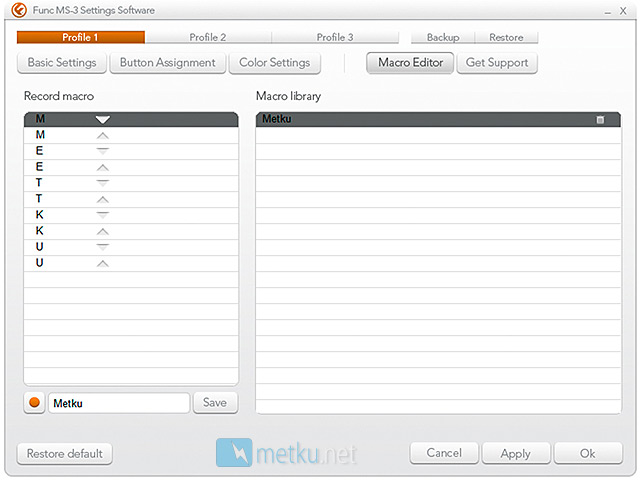
Task: Confirm with the Ok button
Action: pyautogui.click(x=588, y=453)
